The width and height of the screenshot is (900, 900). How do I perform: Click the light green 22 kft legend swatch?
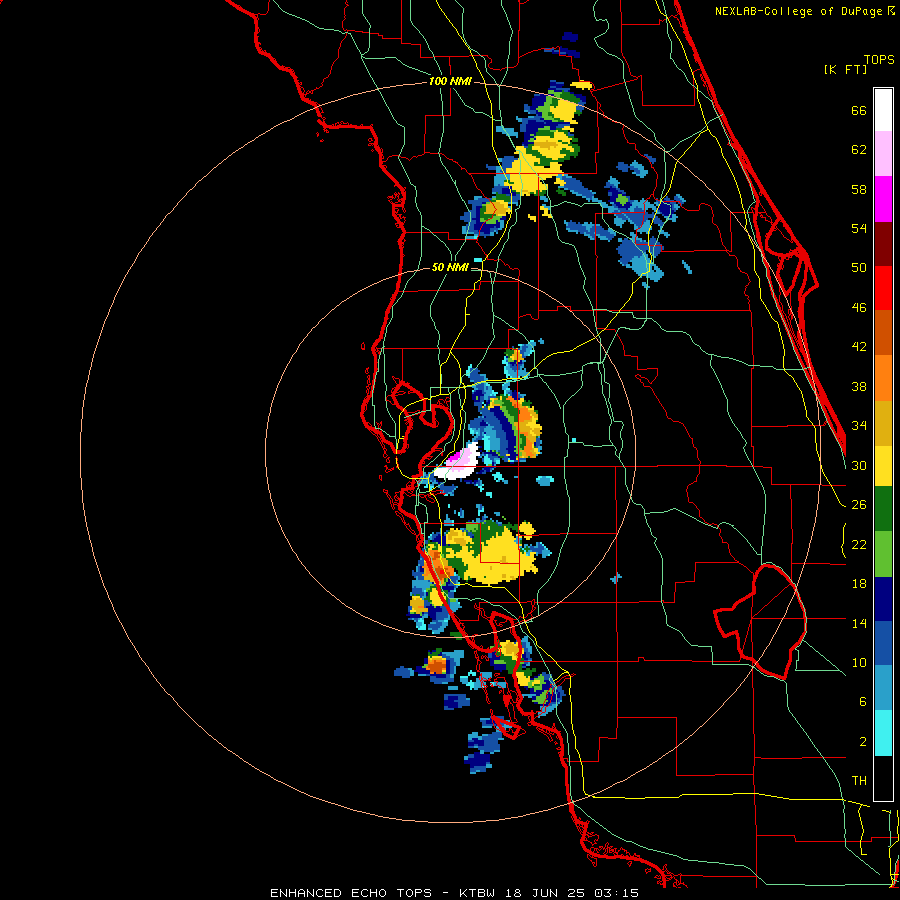coord(883,554)
